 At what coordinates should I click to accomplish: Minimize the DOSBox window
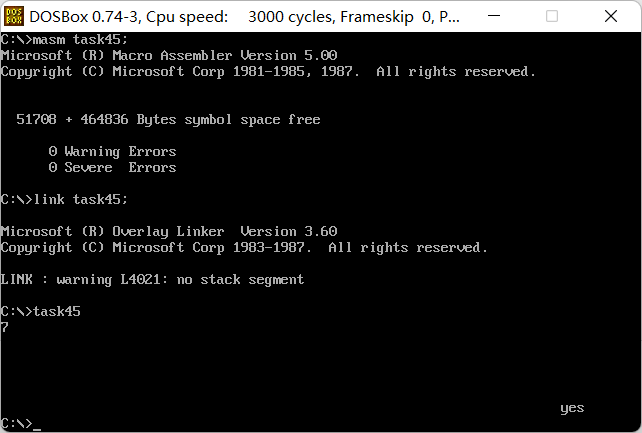(x=494, y=16)
